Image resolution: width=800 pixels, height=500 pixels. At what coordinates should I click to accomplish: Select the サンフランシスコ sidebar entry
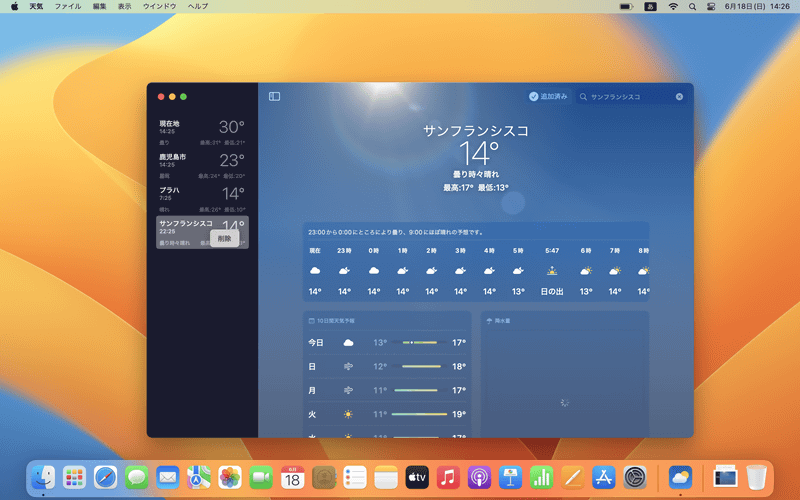[x=202, y=232]
